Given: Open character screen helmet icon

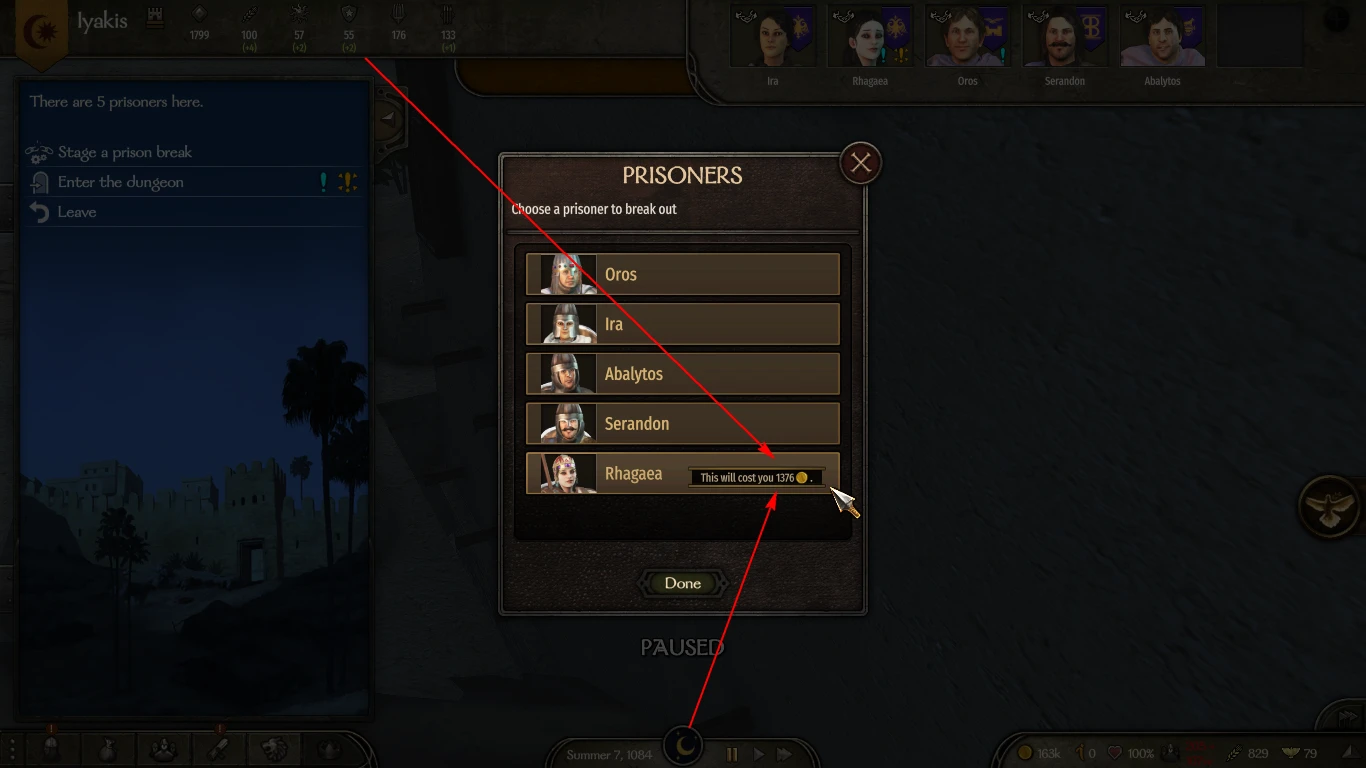Looking at the screenshot, I should point(53,748).
